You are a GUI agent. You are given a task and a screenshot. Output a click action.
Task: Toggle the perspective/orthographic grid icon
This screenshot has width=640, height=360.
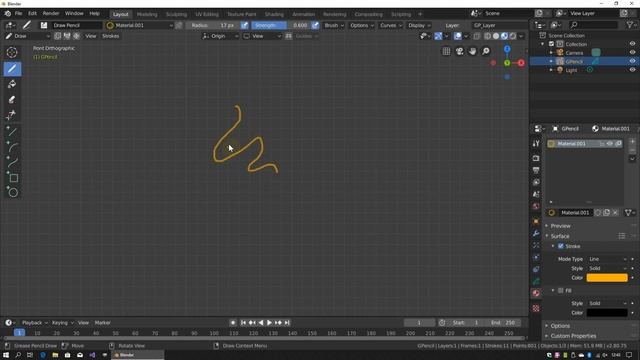click(447, 51)
